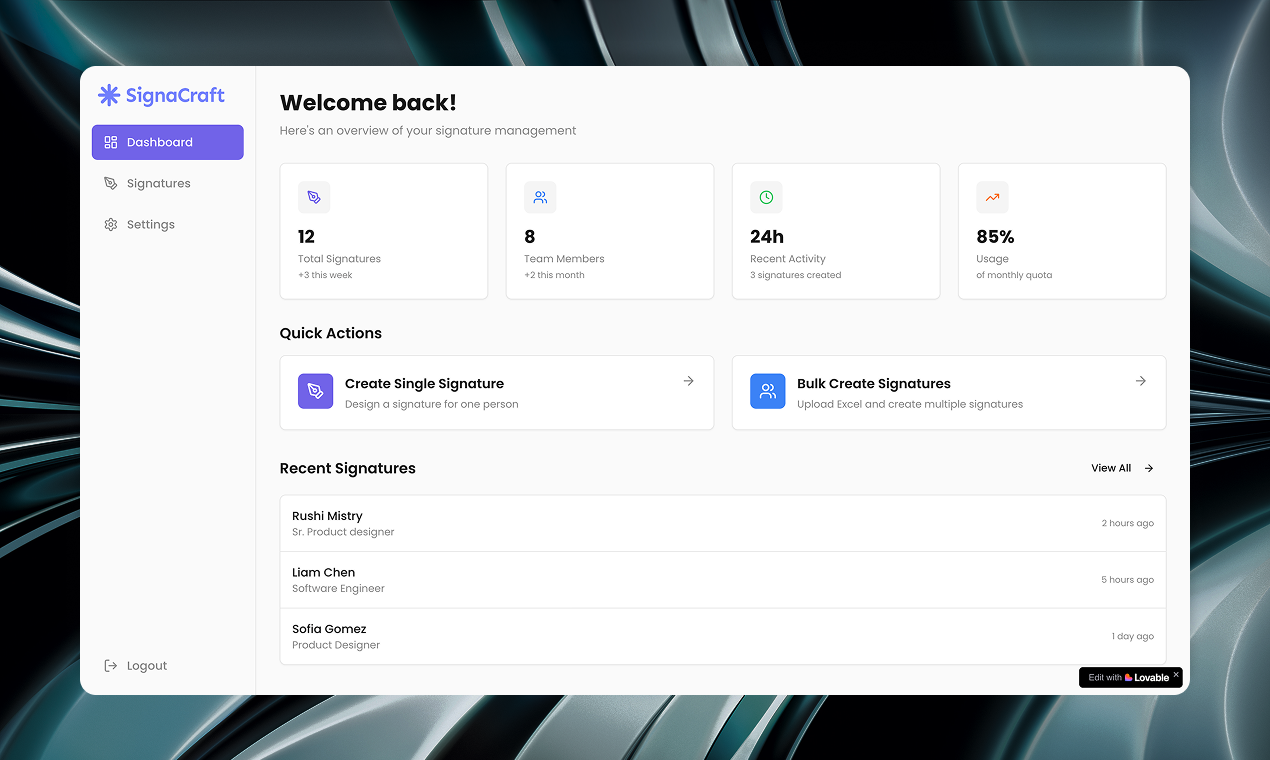Viewport: 1270px width, 760px height.
Task: Click the '+2 this month' text
Action: coord(554,275)
